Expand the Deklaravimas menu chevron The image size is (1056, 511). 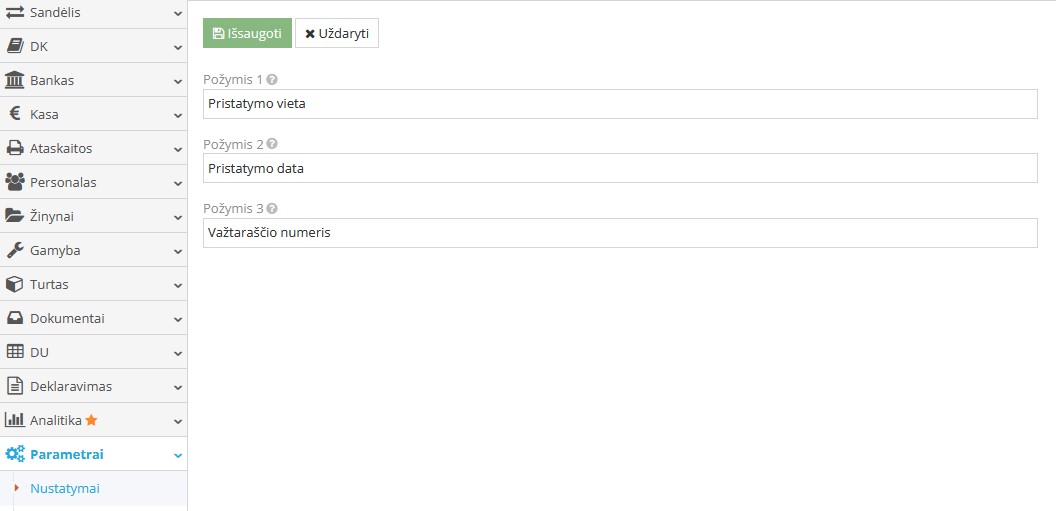pyautogui.click(x=177, y=387)
